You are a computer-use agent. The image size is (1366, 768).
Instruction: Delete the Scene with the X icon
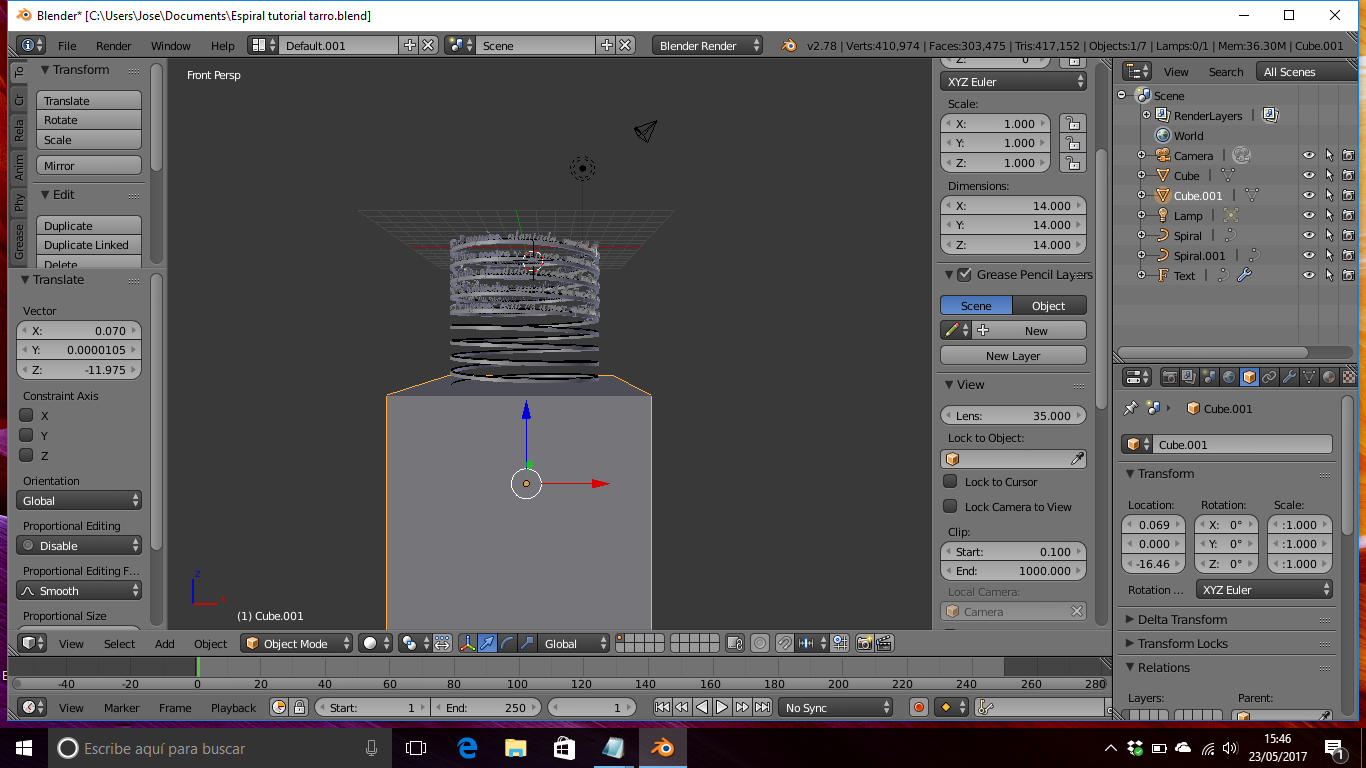tap(625, 45)
